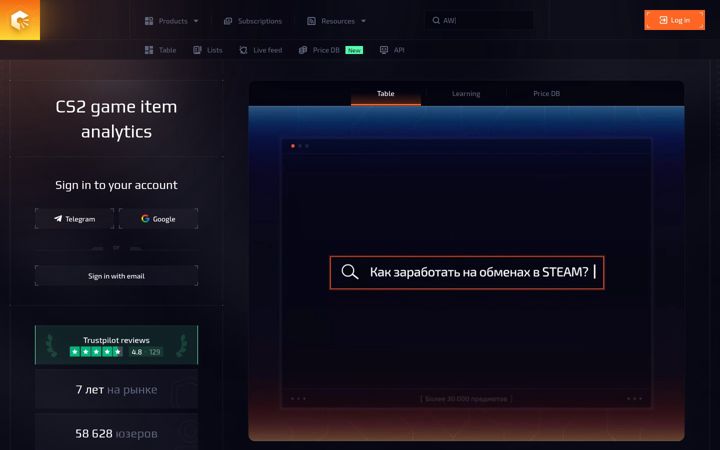This screenshot has width=720, height=450.
Task: Open the Resources menu
Action: (336, 21)
